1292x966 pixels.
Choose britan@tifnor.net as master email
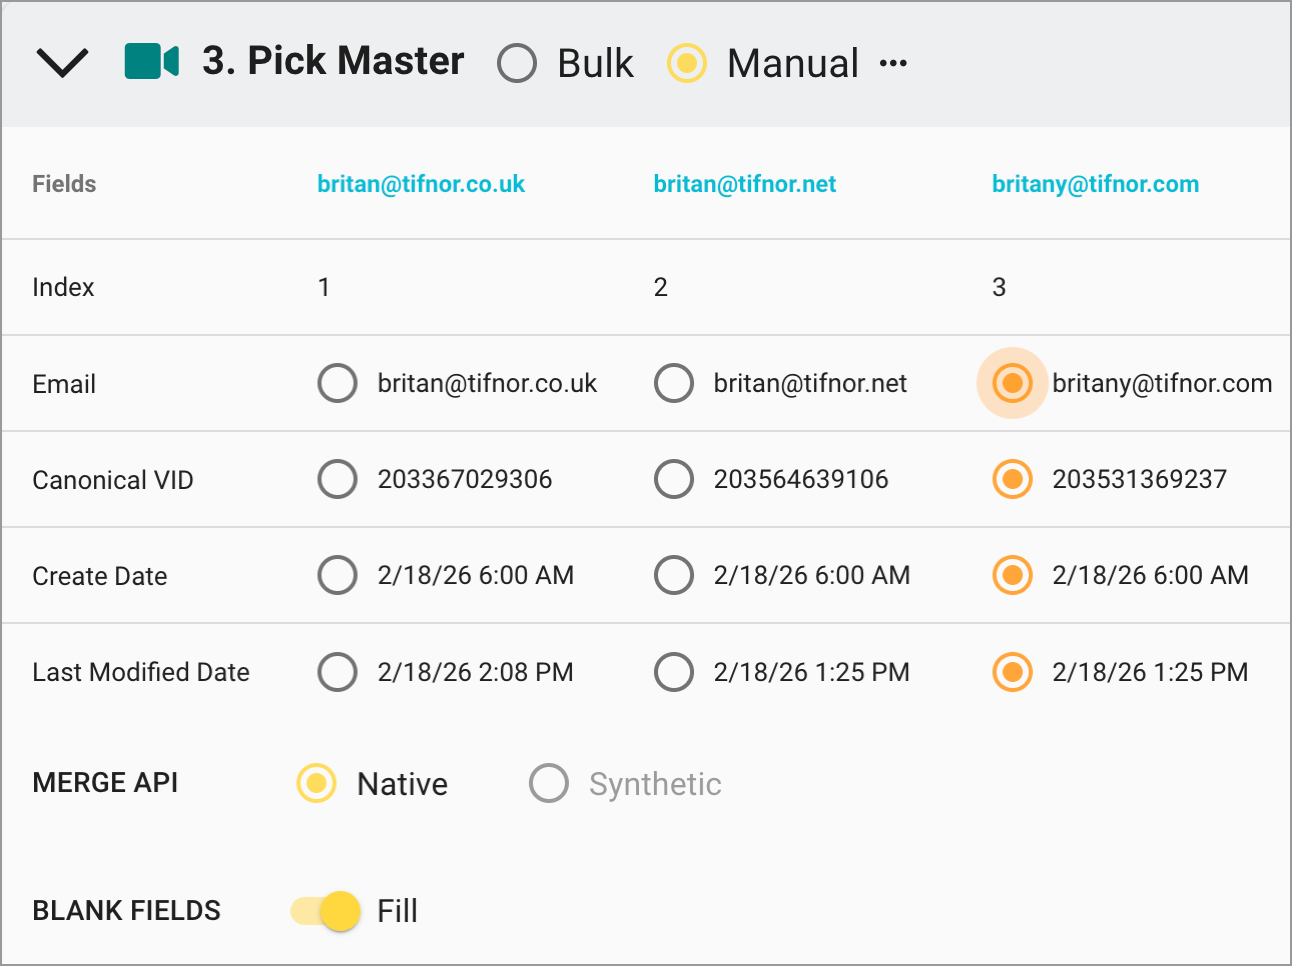(674, 383)
